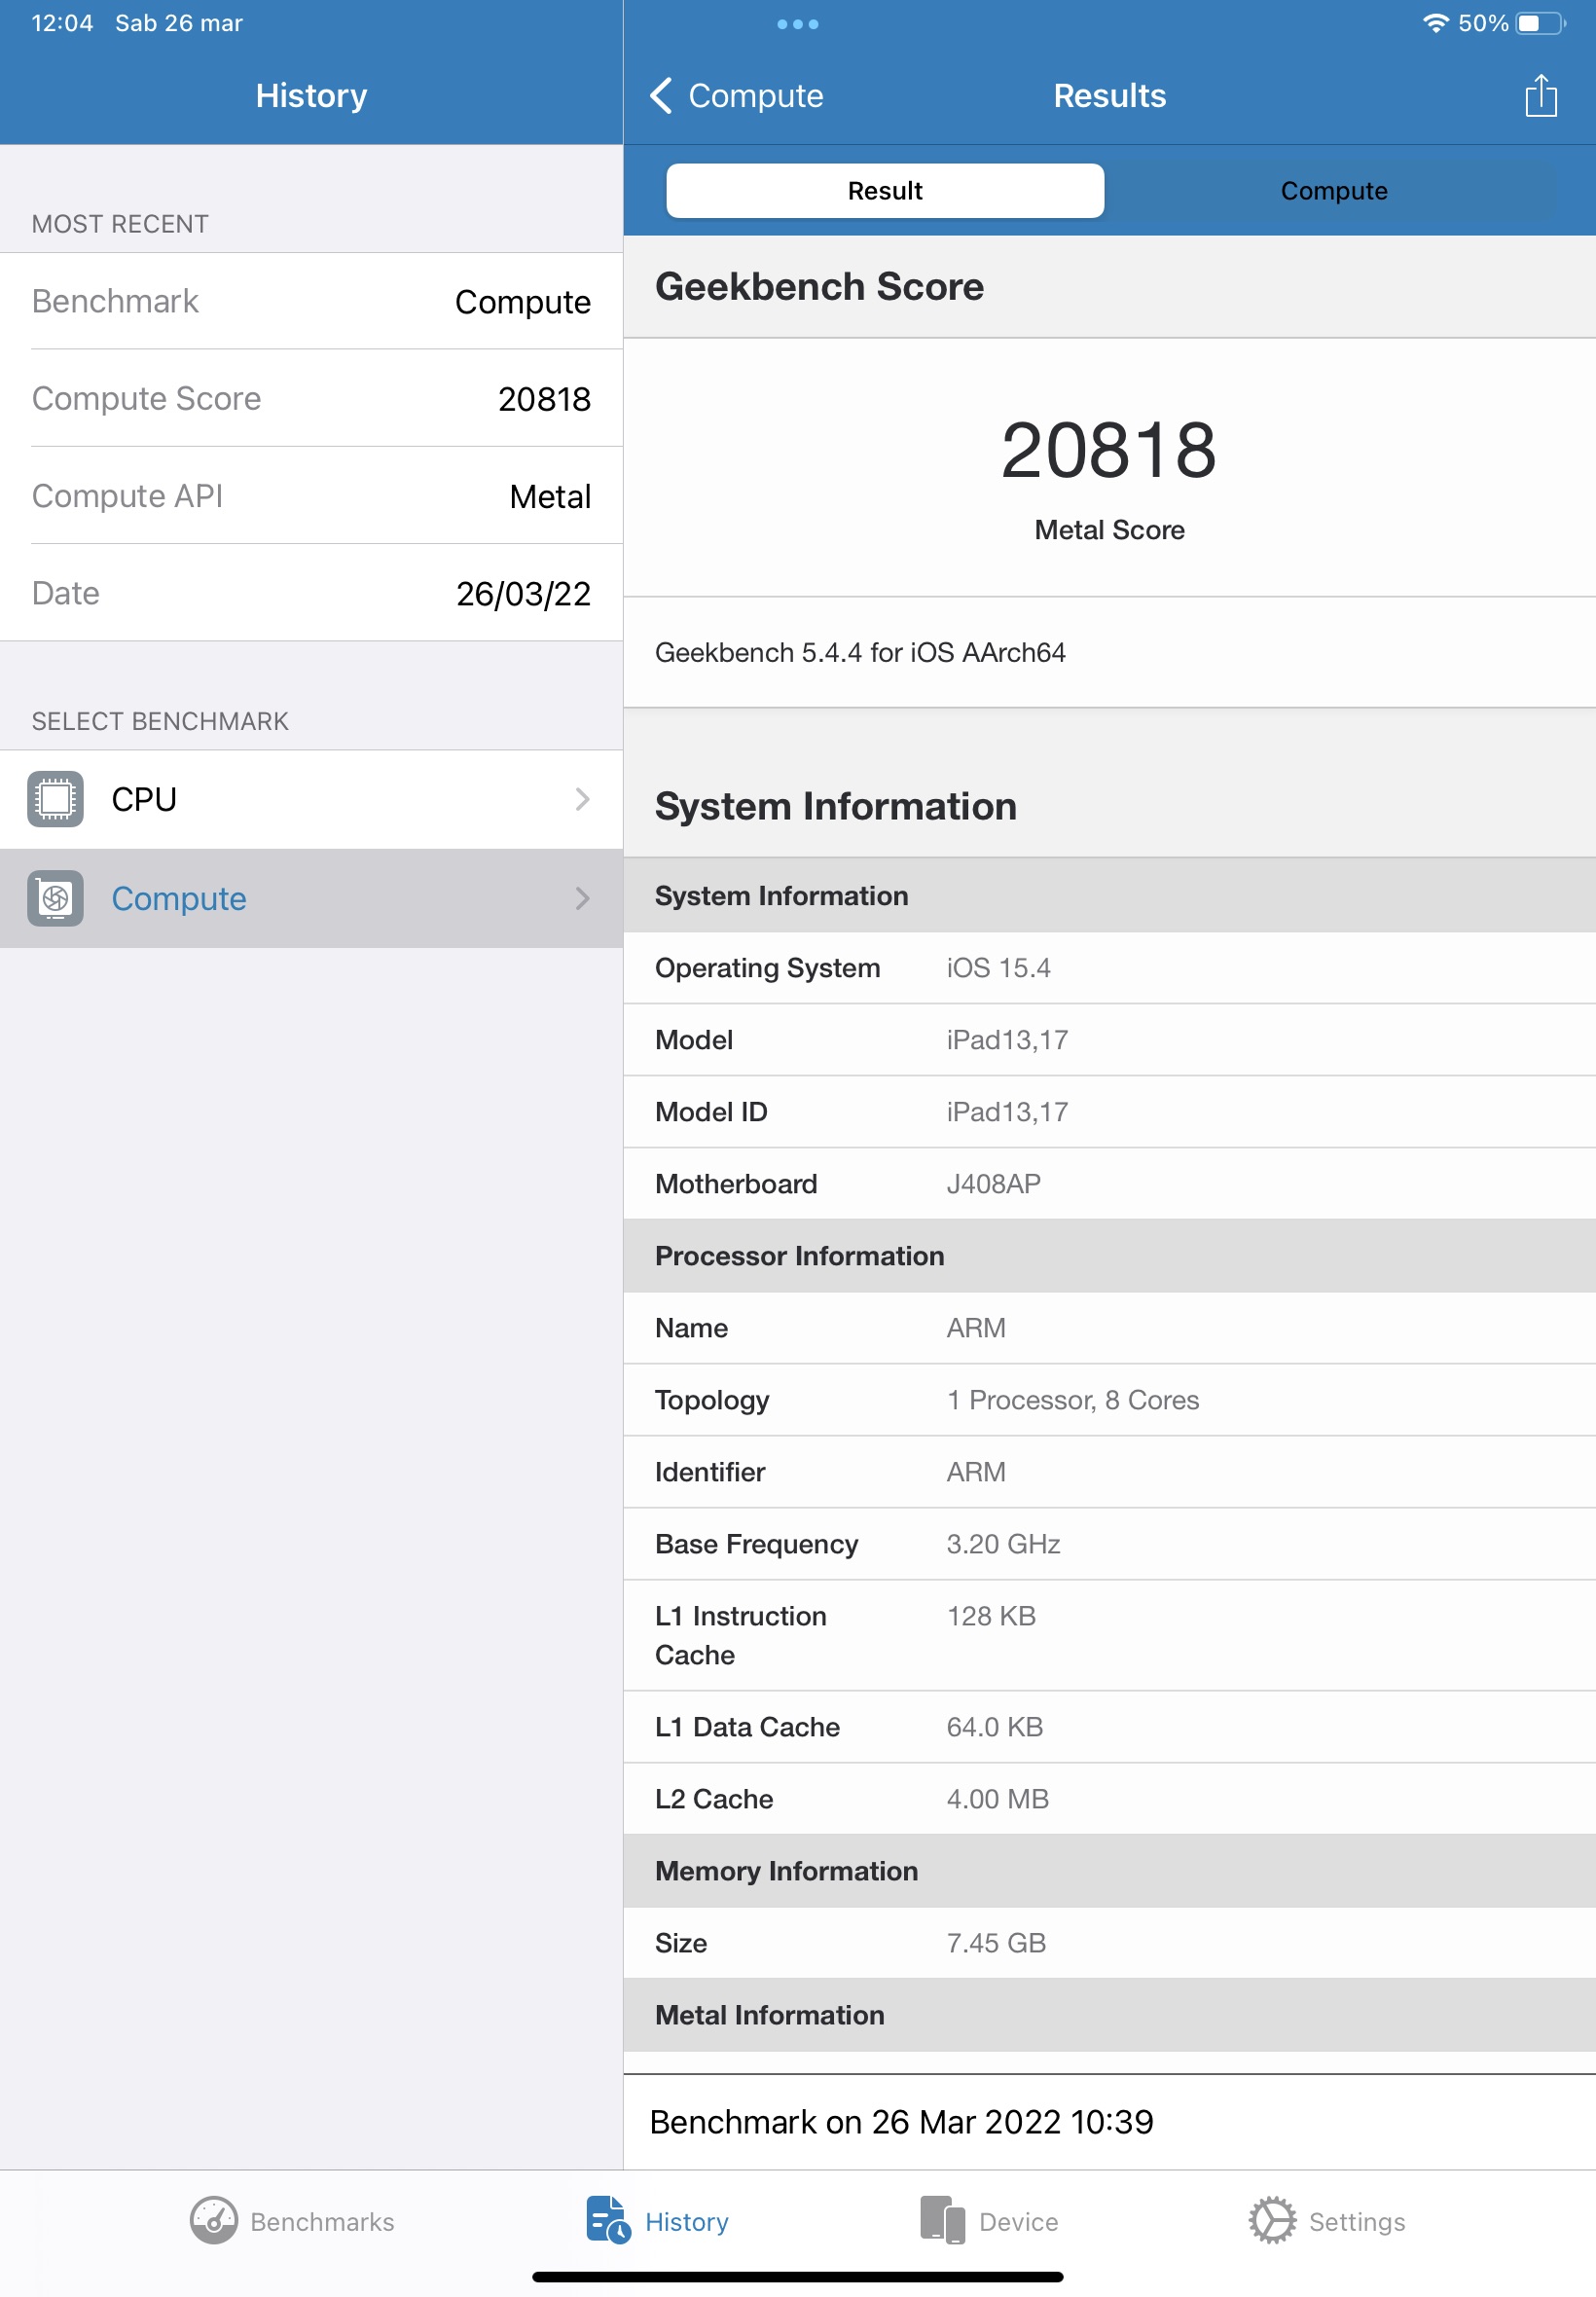
Task: Tap the 20818 Metal Score value
Action: click(x=1108, y=451)
